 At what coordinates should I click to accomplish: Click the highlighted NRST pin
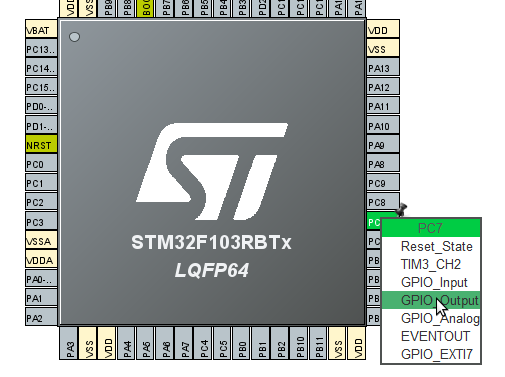41,144
